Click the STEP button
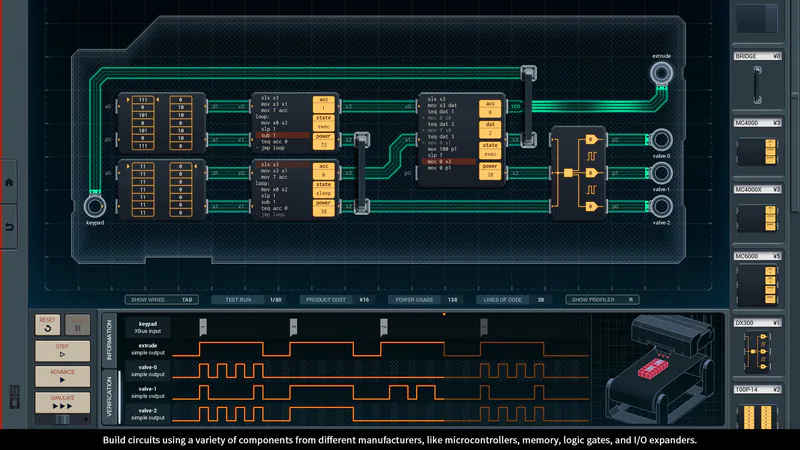Image resolution: width=800 pixels, height=450 pixels. [62, 351]
